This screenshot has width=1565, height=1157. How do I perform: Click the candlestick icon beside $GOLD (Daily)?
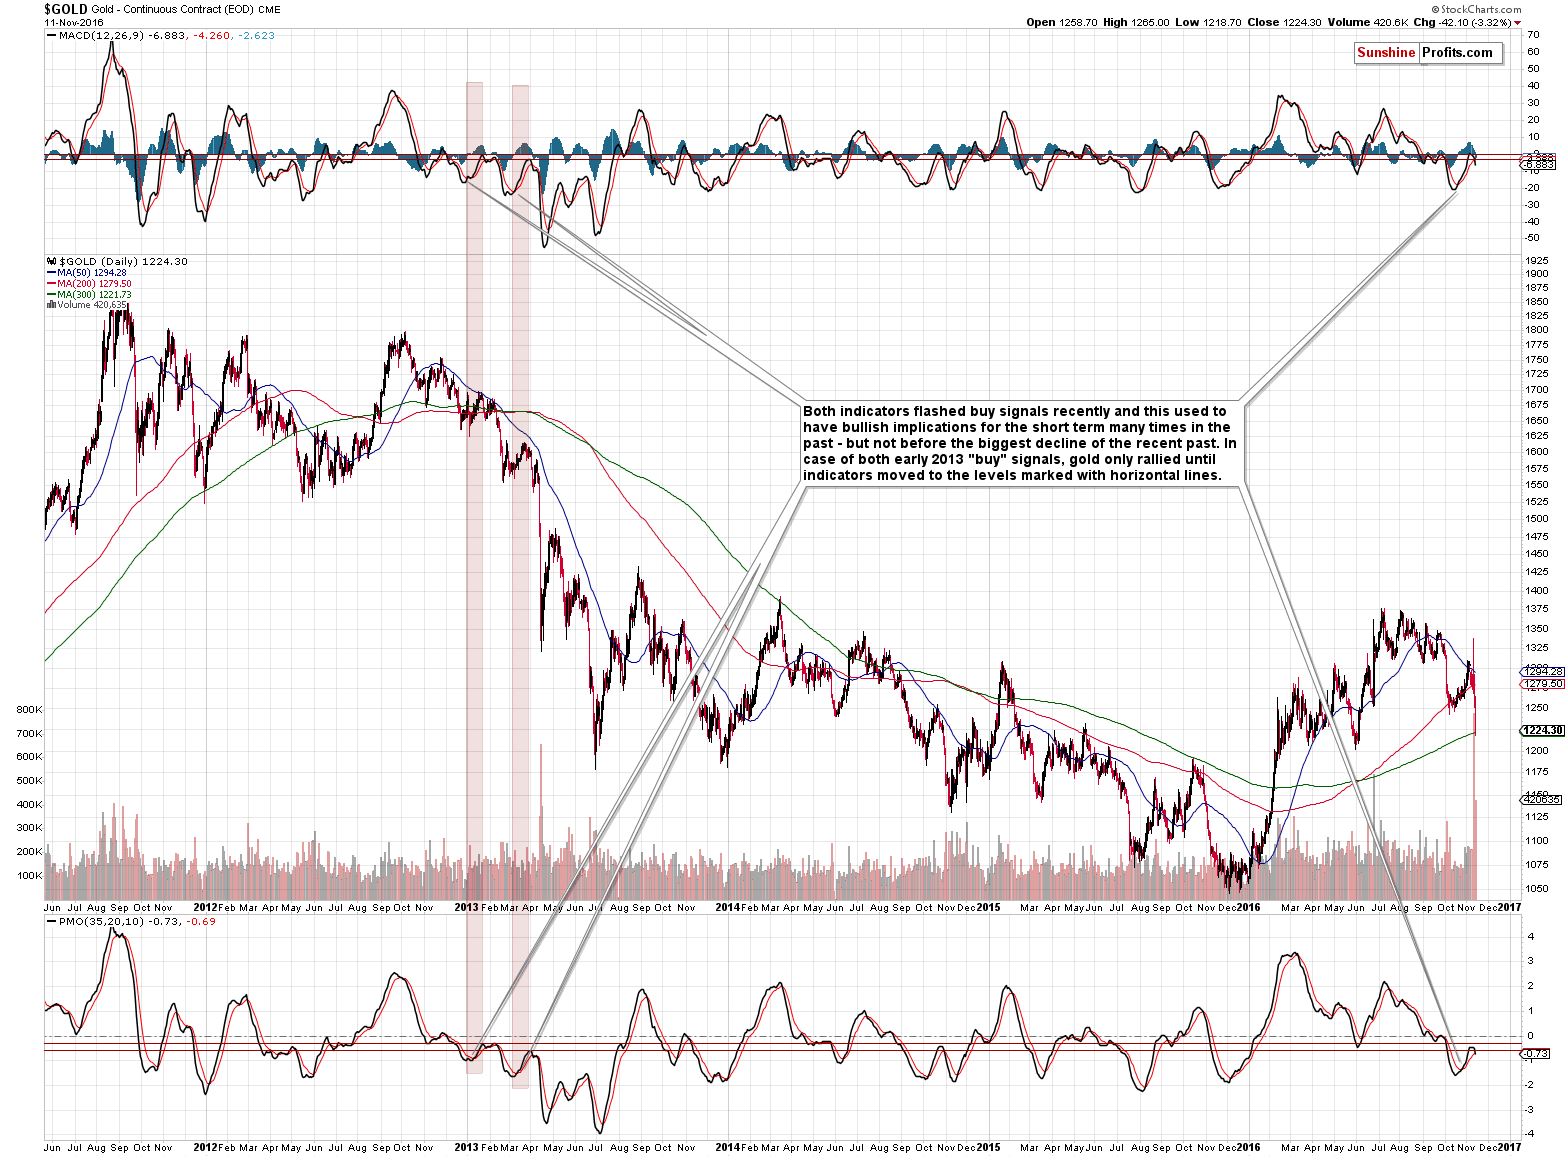pyautogui.click(x=52, y=262)
